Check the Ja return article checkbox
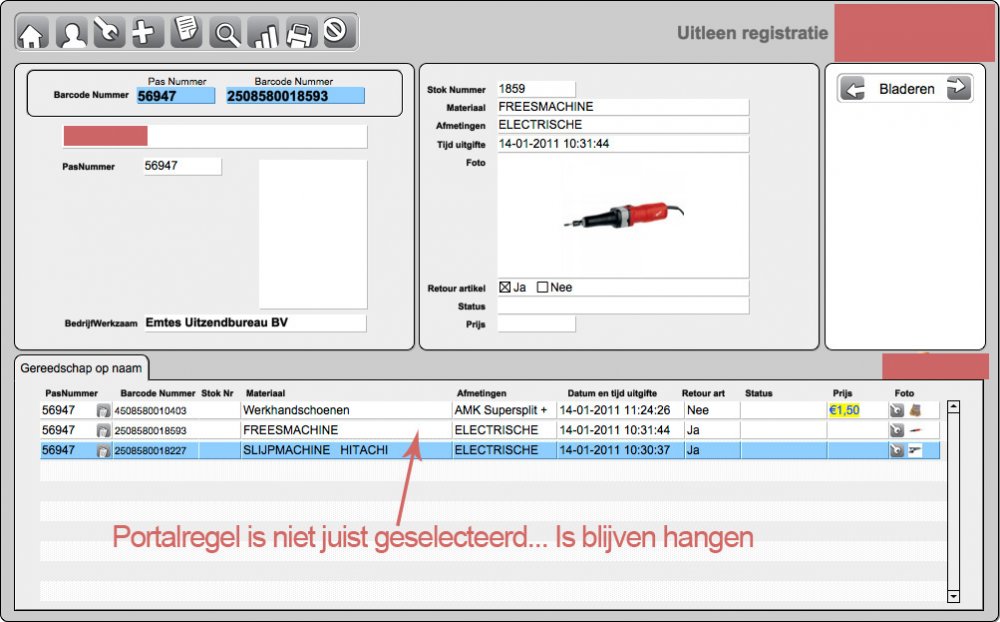The image size is (1000, 622). click(x=505, y=287)
